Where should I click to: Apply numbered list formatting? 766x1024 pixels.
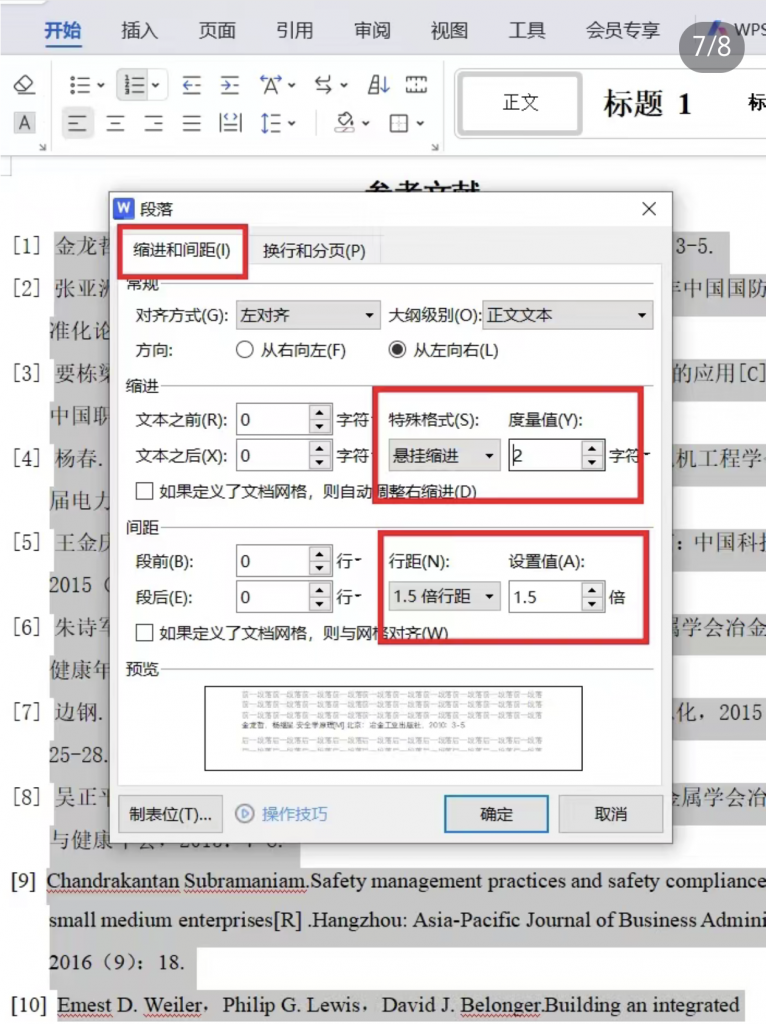(x=135, y=85)
